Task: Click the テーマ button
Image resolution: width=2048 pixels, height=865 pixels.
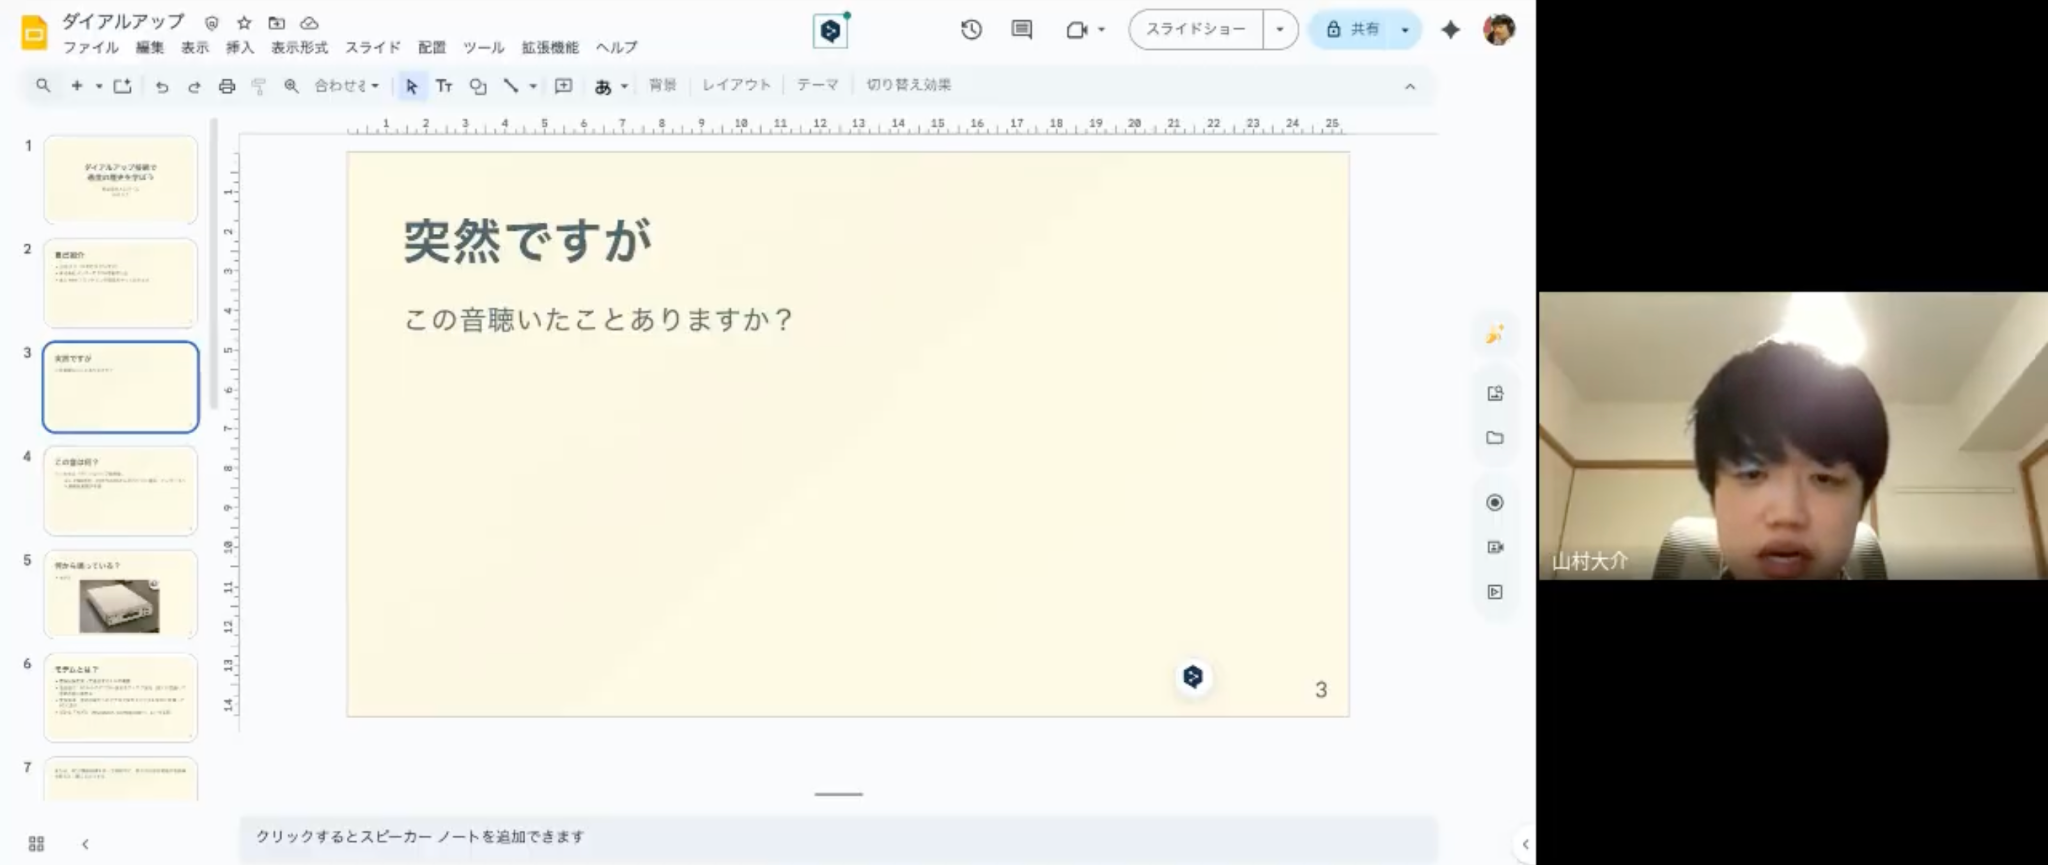Action: 817,85
